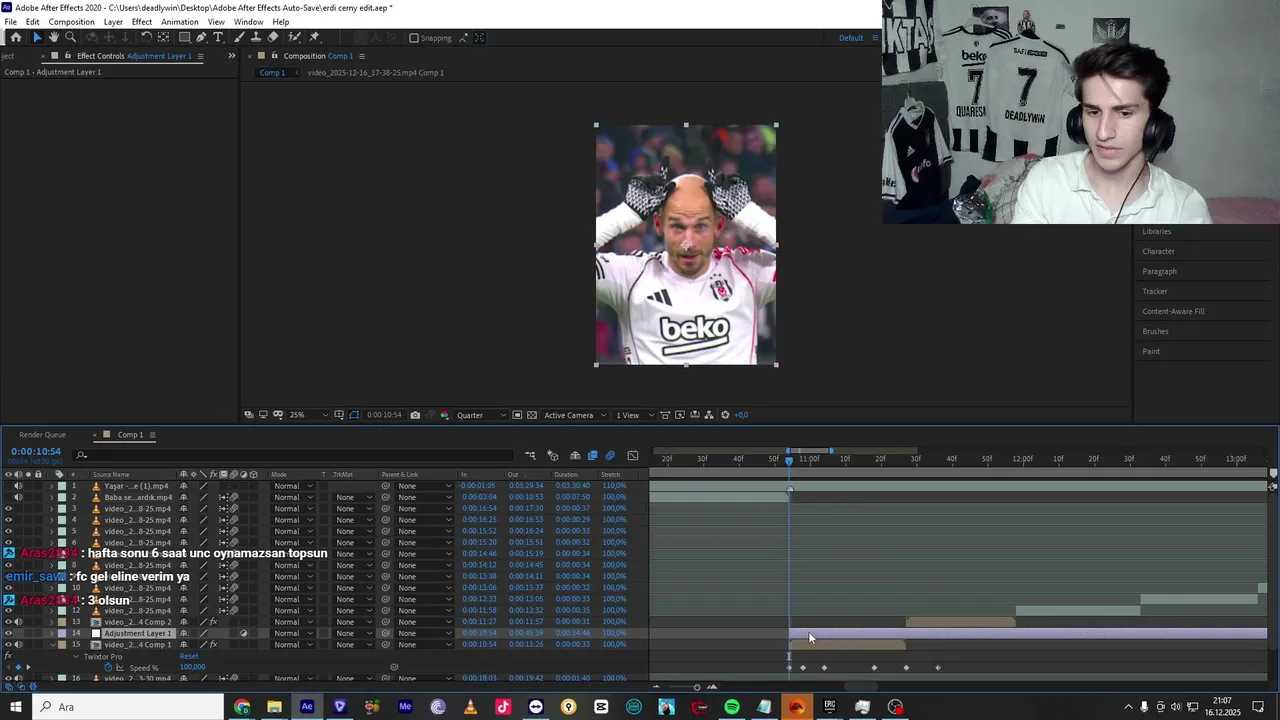1280x720 pixels.
Task: Open Composition Mini-Flowchart in timeline
Action: pos(530,456)
